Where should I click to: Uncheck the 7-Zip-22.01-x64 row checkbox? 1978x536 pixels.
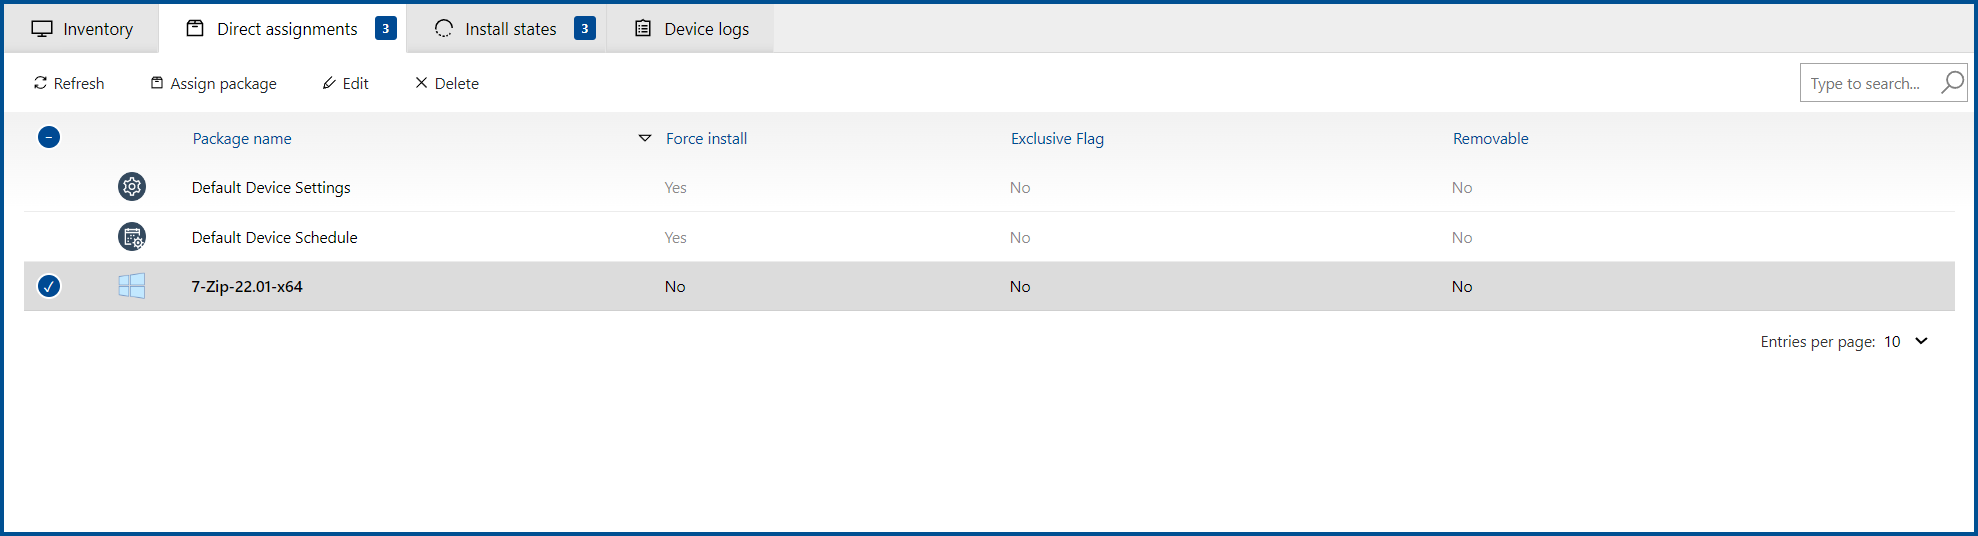49,286
